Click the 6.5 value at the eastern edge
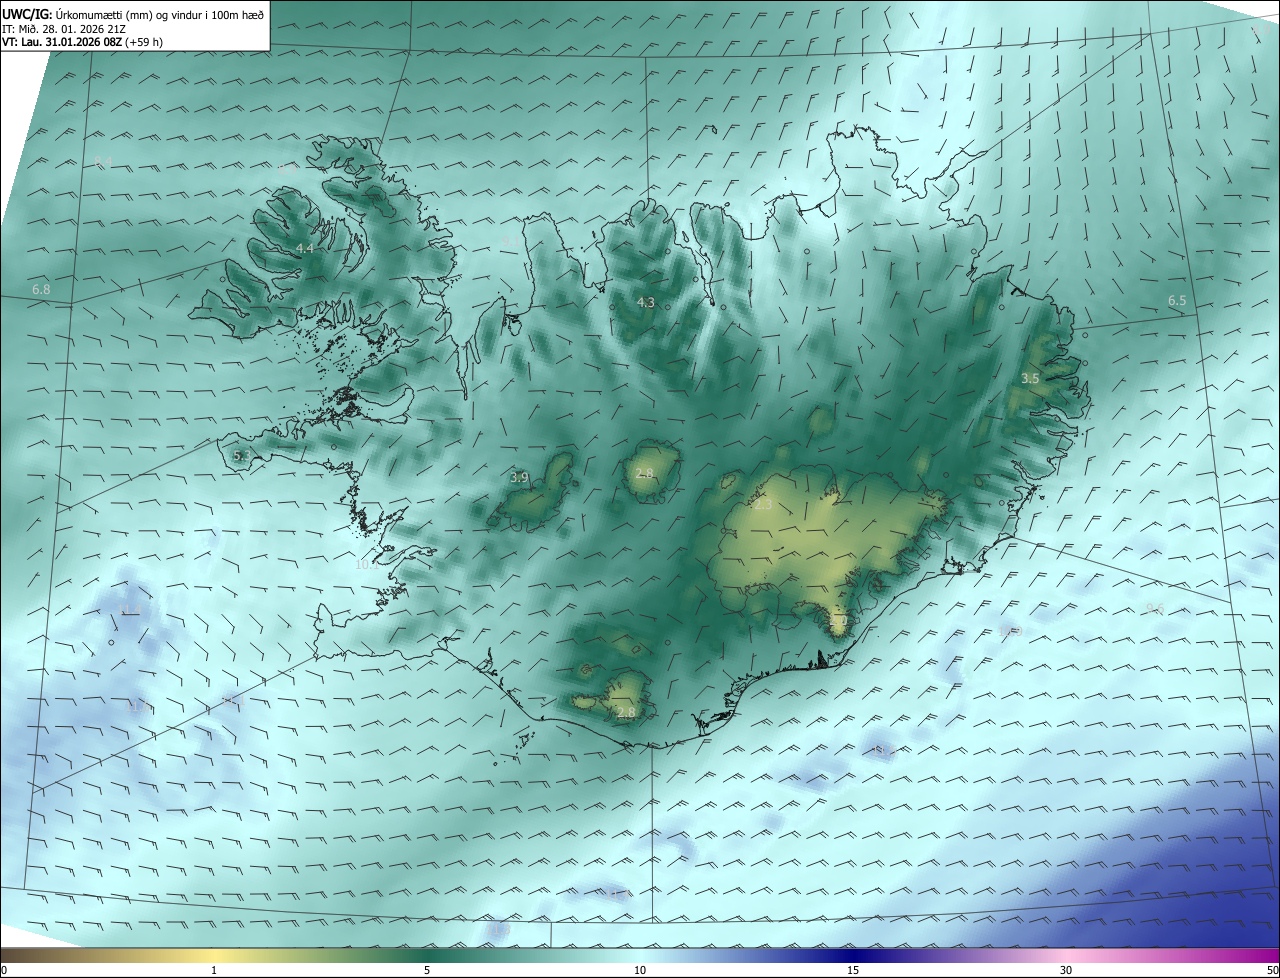Viewport: 1280px width, 978px height. [x=1177, y=301]
